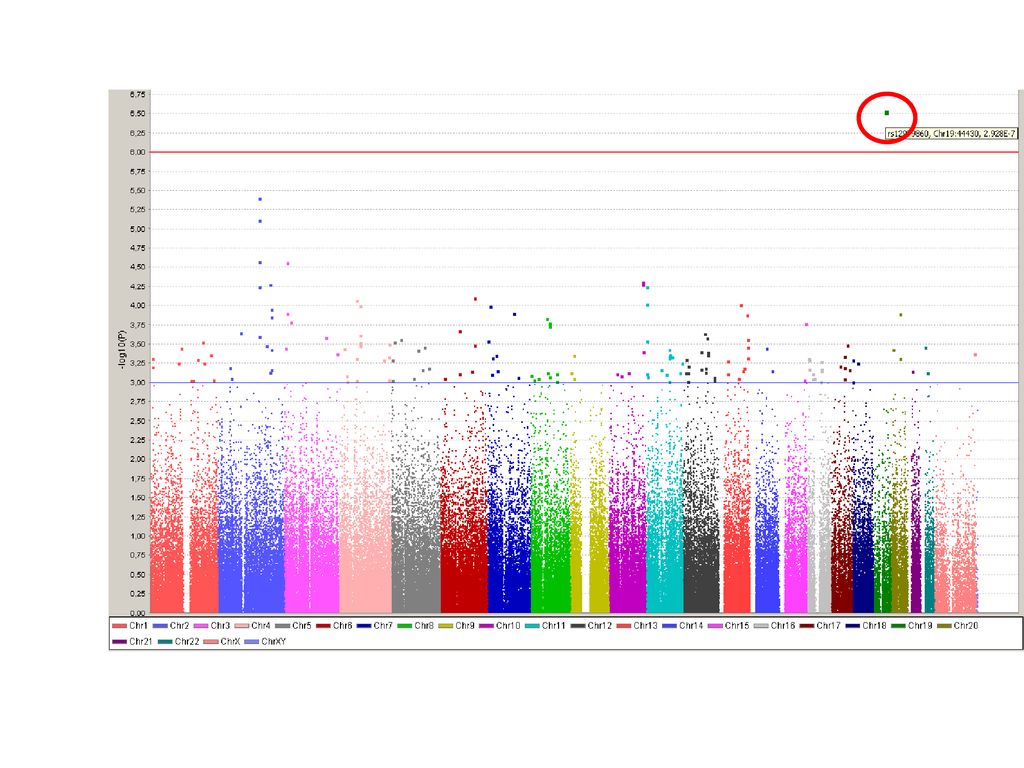Image resolution: width=1024 pixels, height=768 pixels.
Task: Click the 3.00 y-axis tick label
Action: 137,383
